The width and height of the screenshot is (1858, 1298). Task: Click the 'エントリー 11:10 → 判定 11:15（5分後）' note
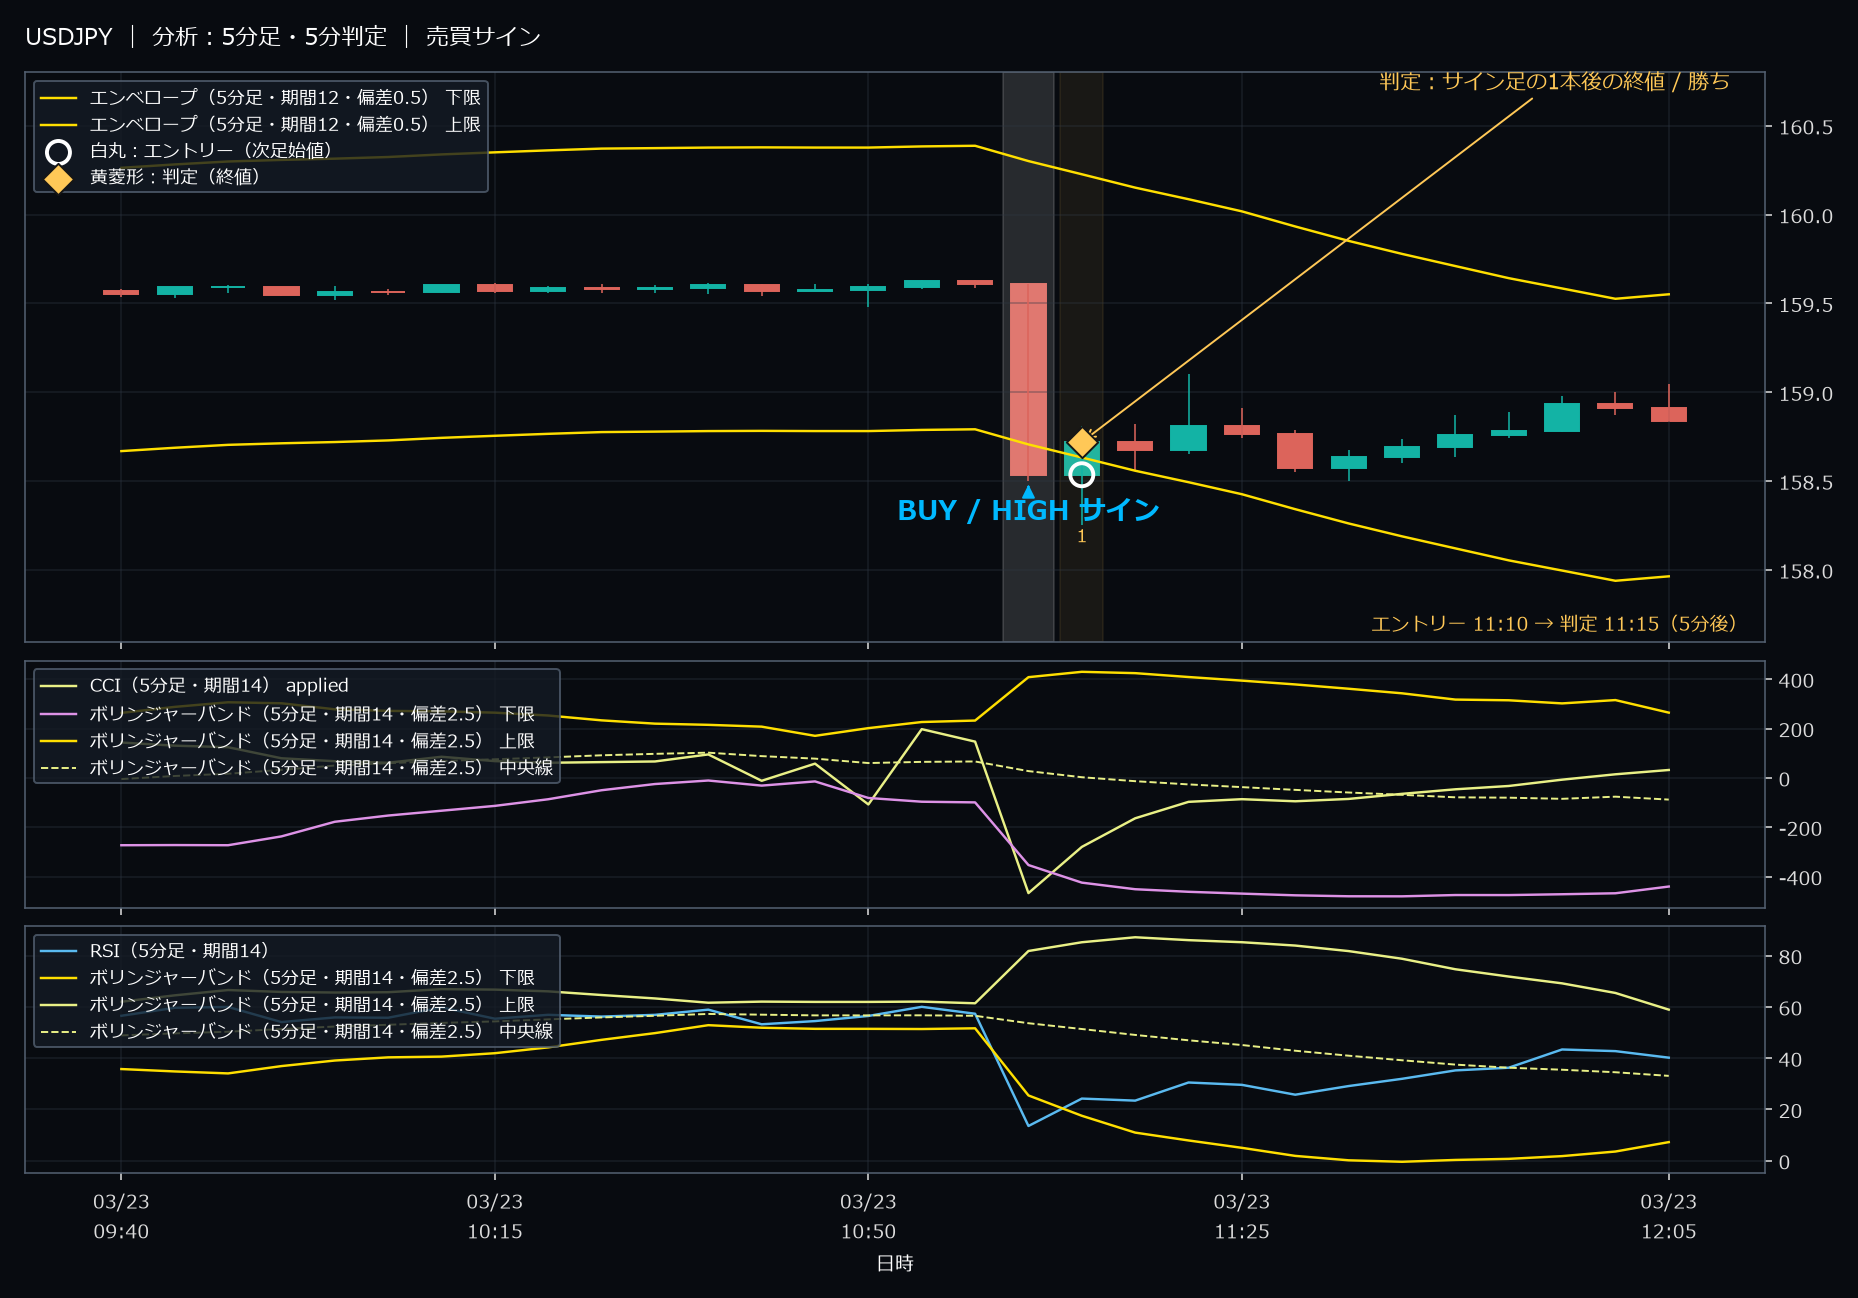point(1553,624)
